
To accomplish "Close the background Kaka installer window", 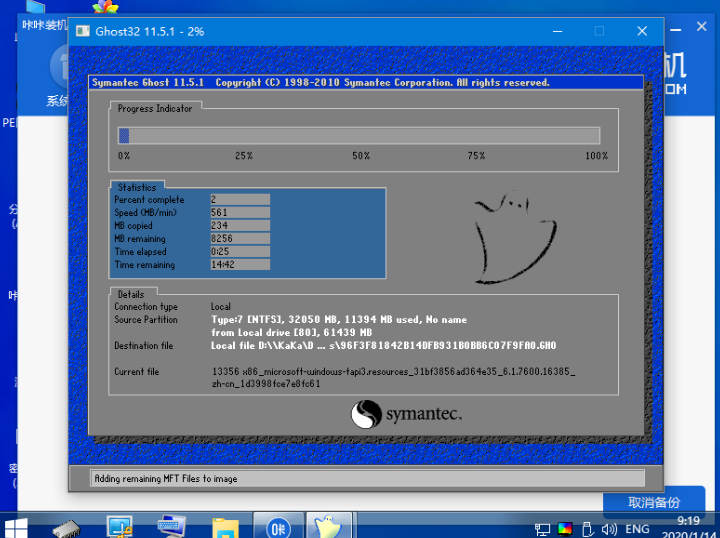I will click(701, 27).
